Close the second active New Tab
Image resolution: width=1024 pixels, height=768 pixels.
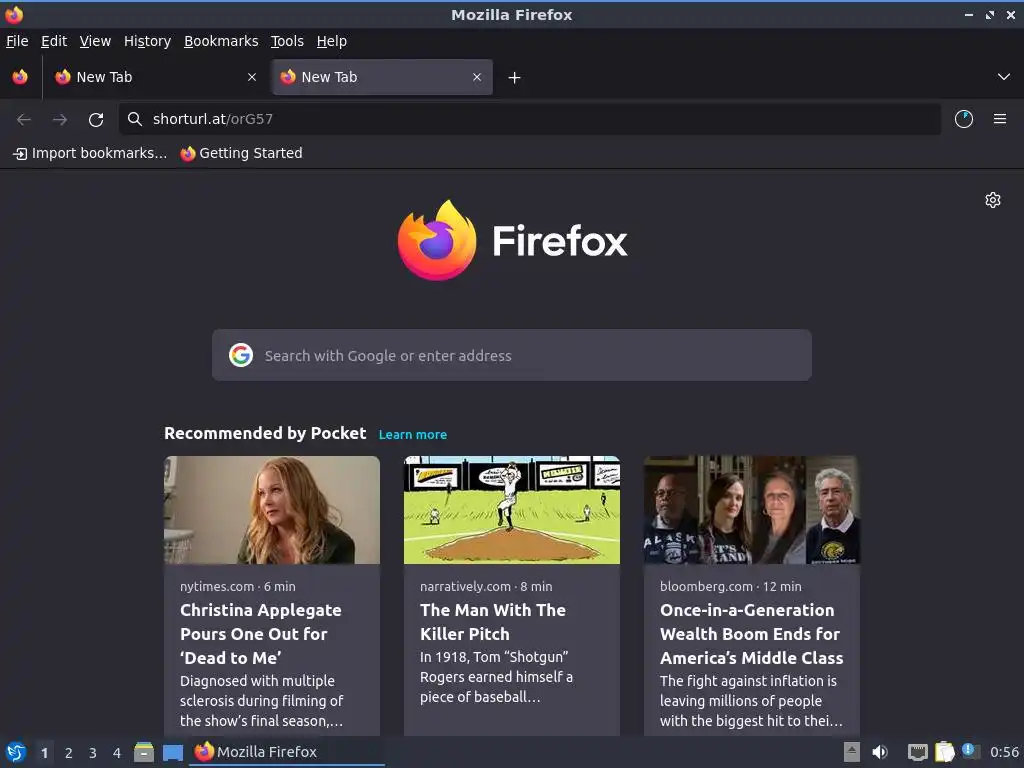point(477,77)
